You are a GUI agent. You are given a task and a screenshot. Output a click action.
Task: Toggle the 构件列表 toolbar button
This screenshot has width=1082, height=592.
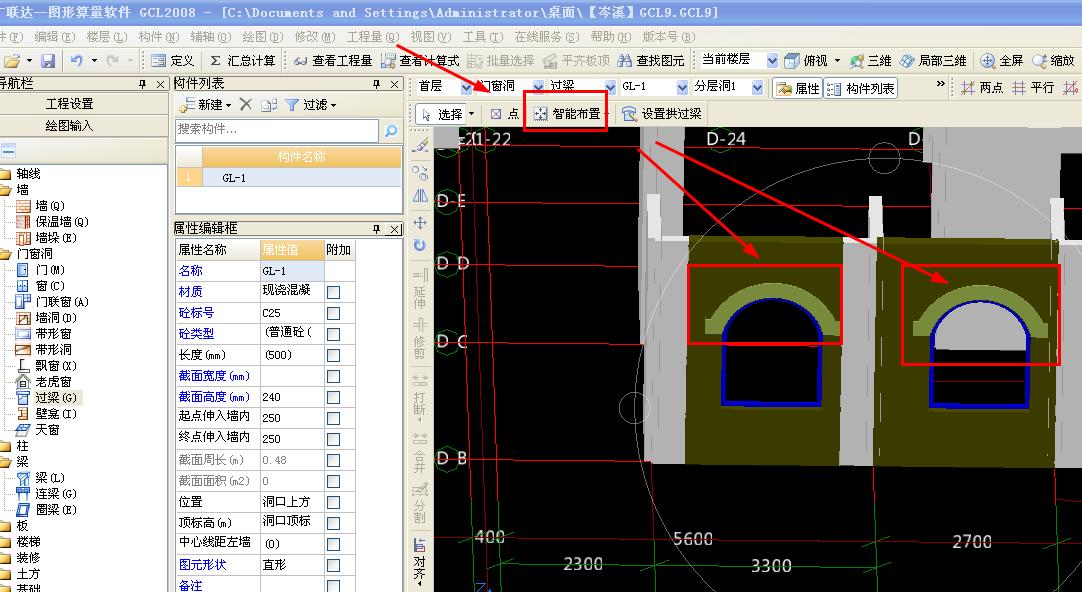pyautogui.click(x=860, y=88)
